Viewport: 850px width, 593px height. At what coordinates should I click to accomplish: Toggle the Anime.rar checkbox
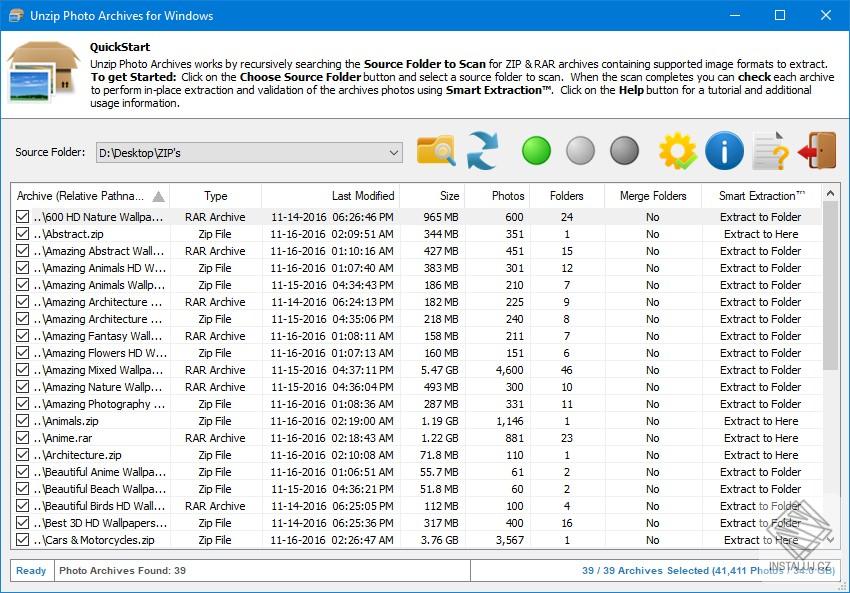point(22,437)
